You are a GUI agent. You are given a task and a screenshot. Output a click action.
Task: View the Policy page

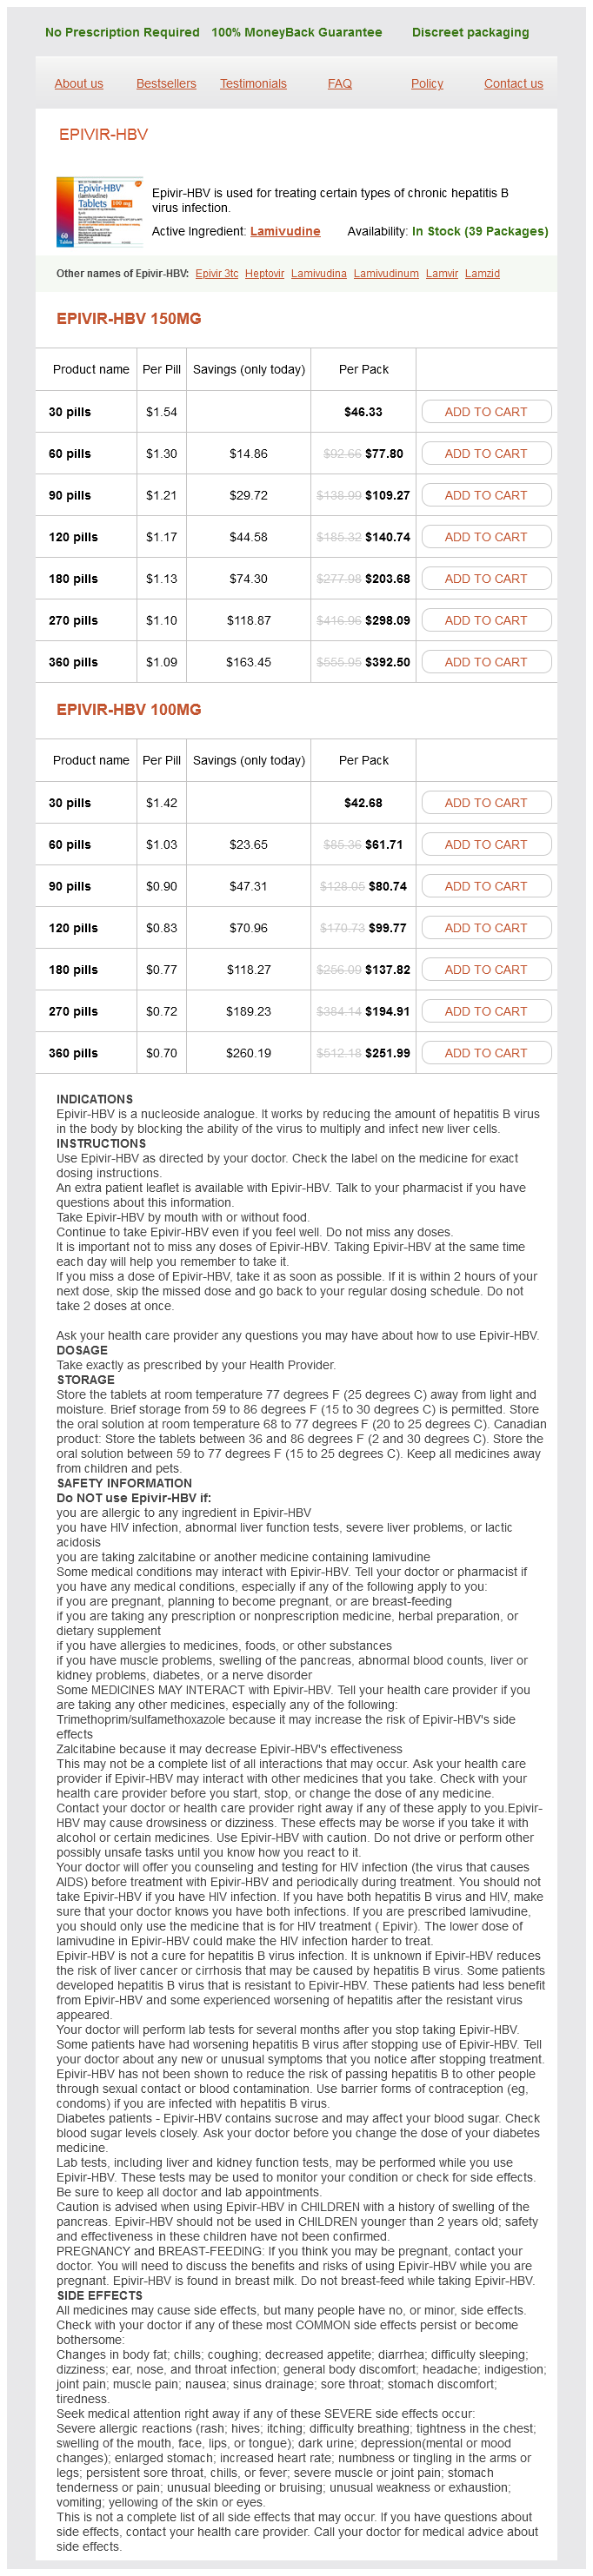click(x=427, y=84)
